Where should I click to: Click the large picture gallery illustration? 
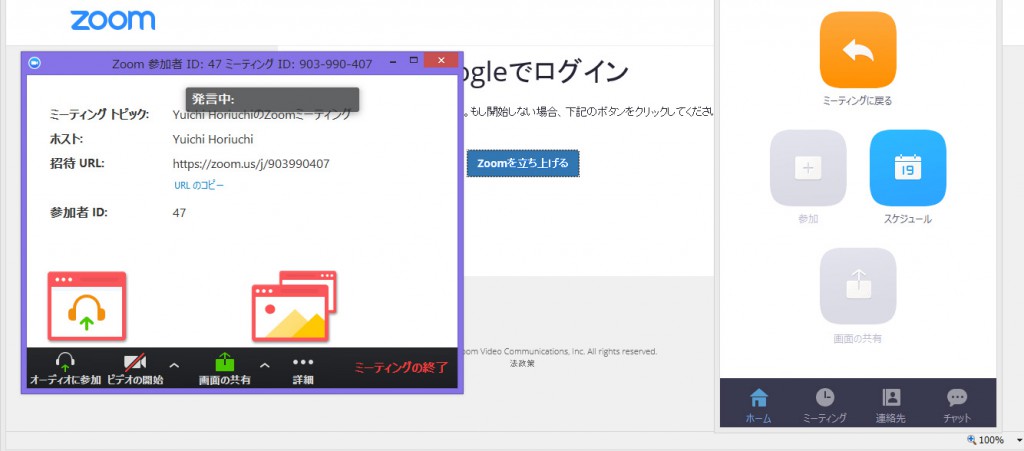[x=294, y=306]
